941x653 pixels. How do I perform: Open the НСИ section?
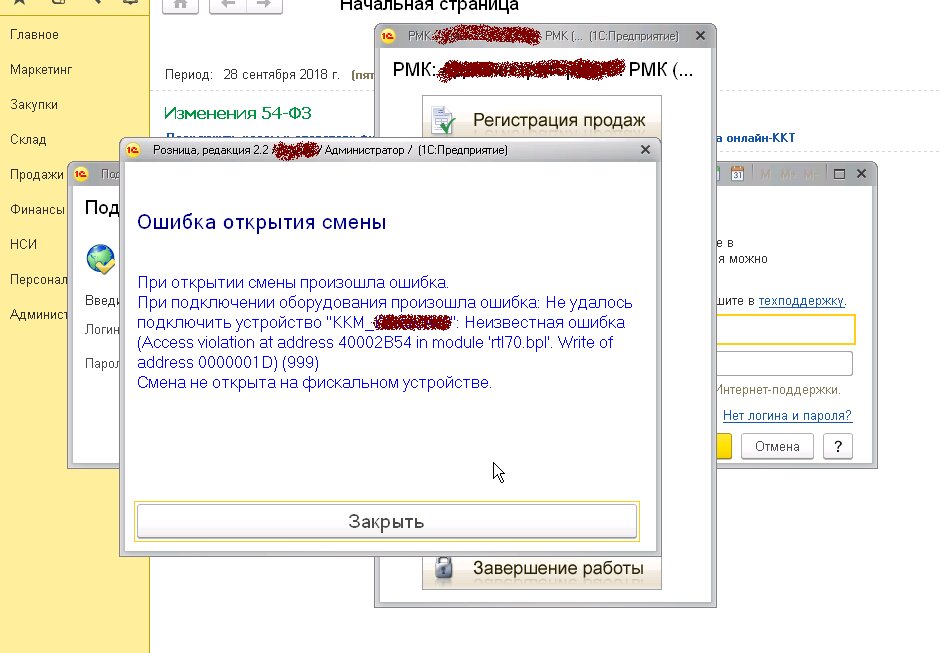pos(23,244)
